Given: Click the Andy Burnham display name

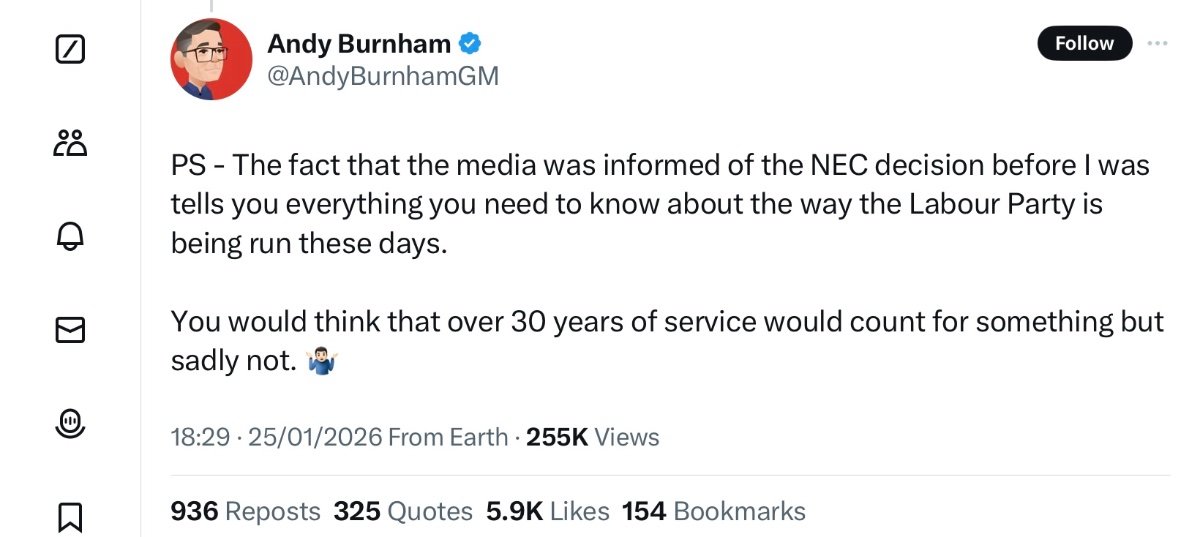Looking at the screenshot, I should coord(358,43).
